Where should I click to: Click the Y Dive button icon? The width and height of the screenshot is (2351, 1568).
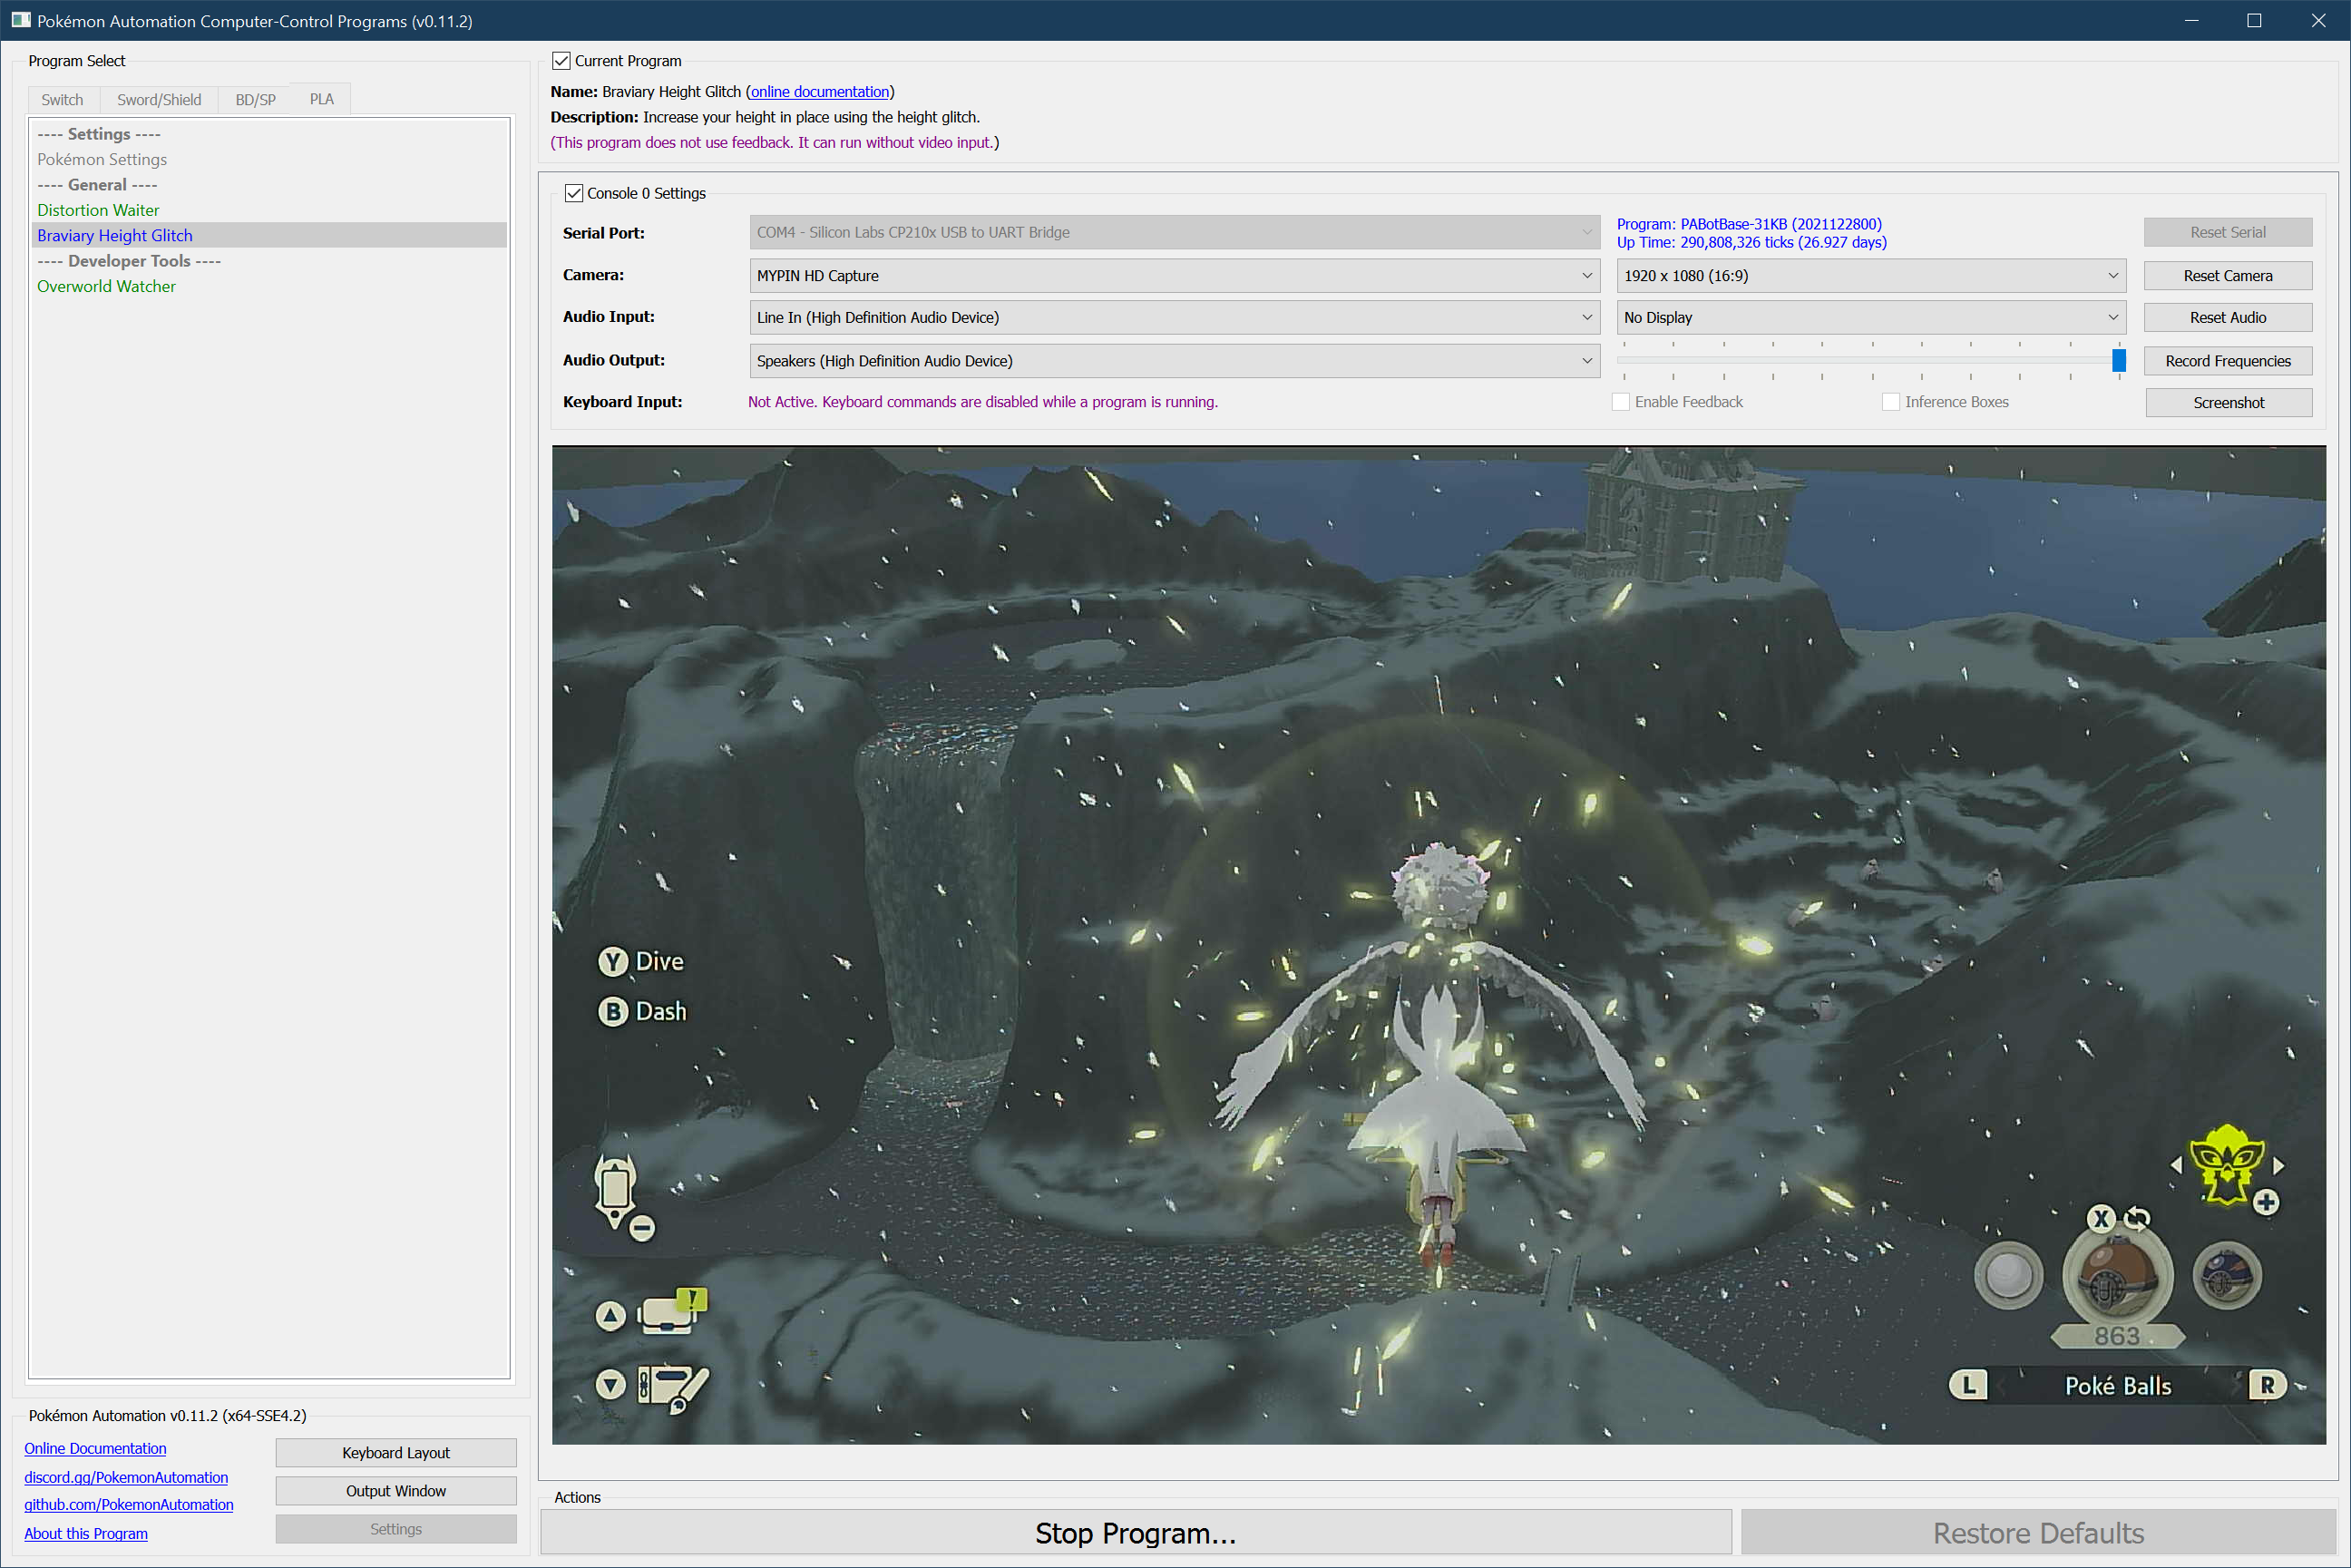[x=613, y=961]
